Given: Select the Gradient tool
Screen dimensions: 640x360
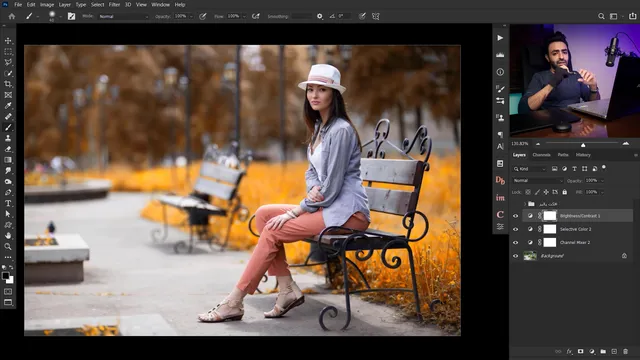Looking at the screenshot, I should pyautogui.click(x=8, y=160).
